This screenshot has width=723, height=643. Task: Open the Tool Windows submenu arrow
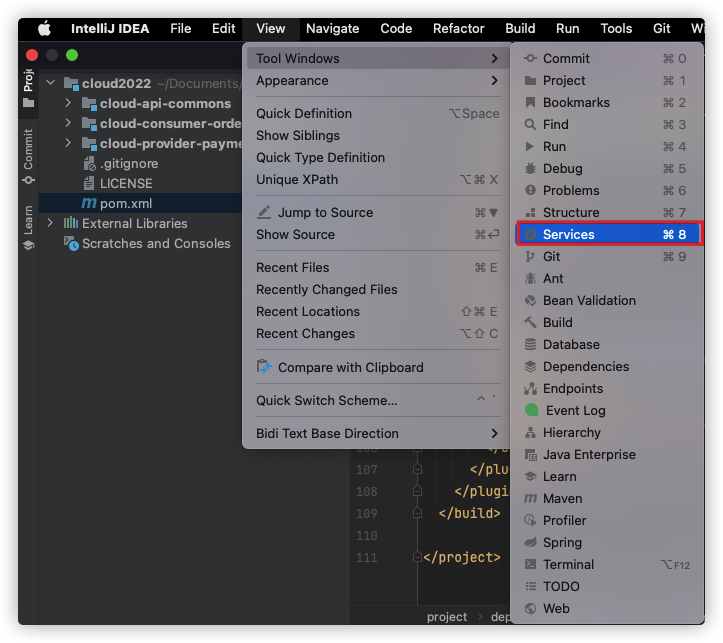[494, 59]
